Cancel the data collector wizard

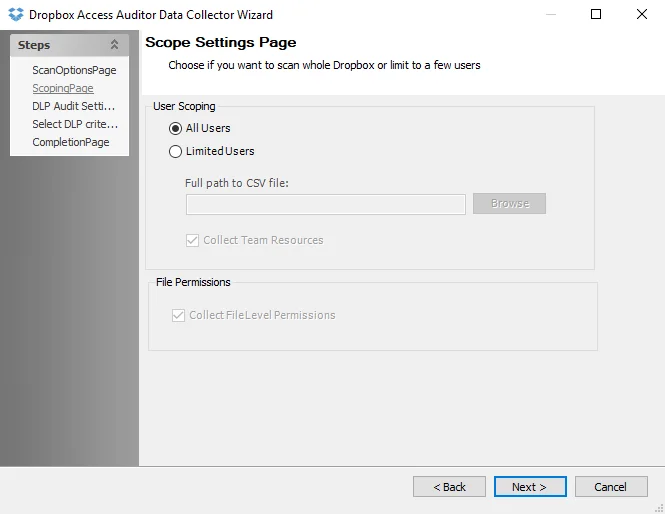click(611, 486)
